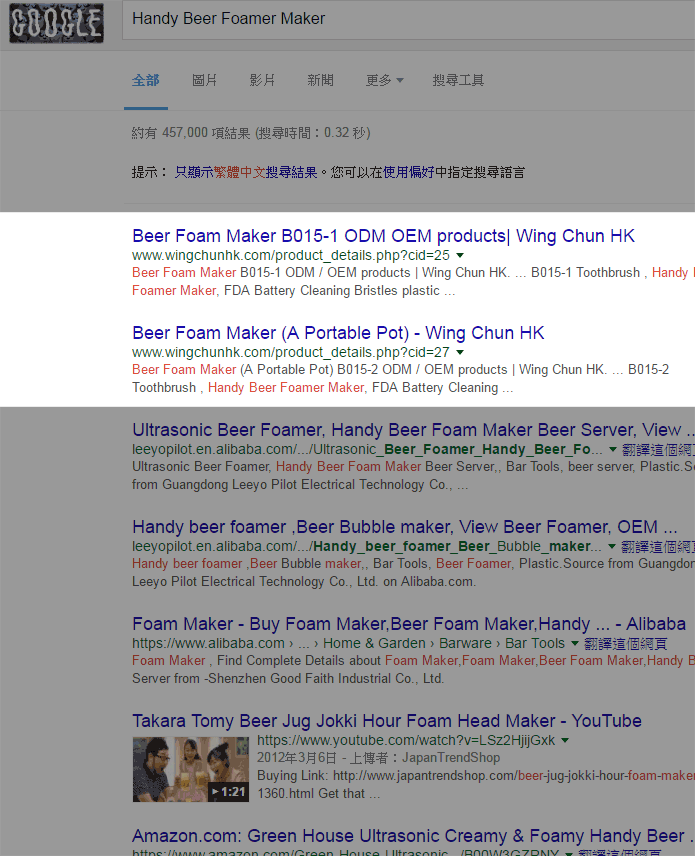
Task: Switch to the 新聞 tab
Action: (x=320, y=80)
